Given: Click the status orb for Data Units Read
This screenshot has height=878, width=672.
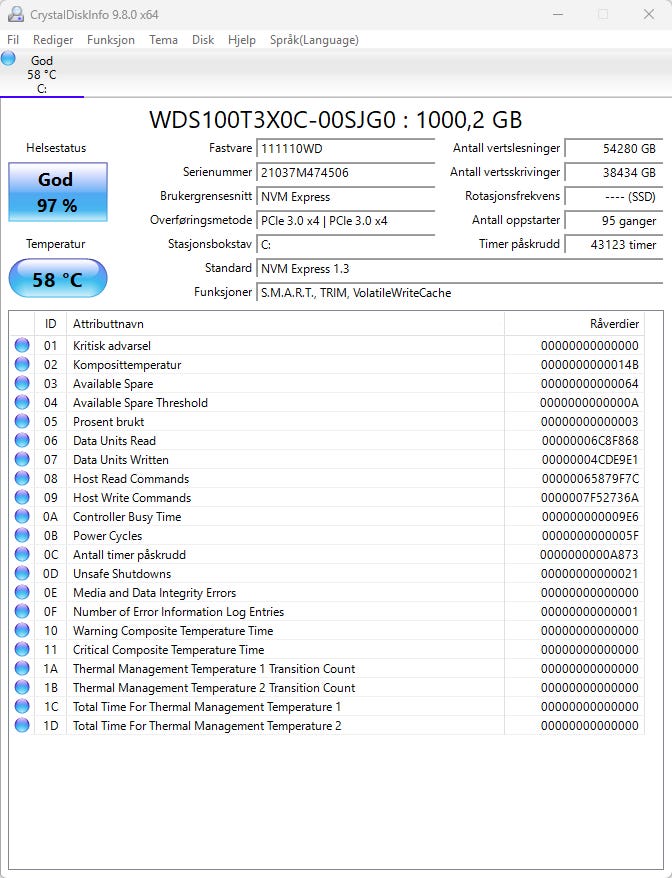Looking at the screenshot, I should point(22,441).
